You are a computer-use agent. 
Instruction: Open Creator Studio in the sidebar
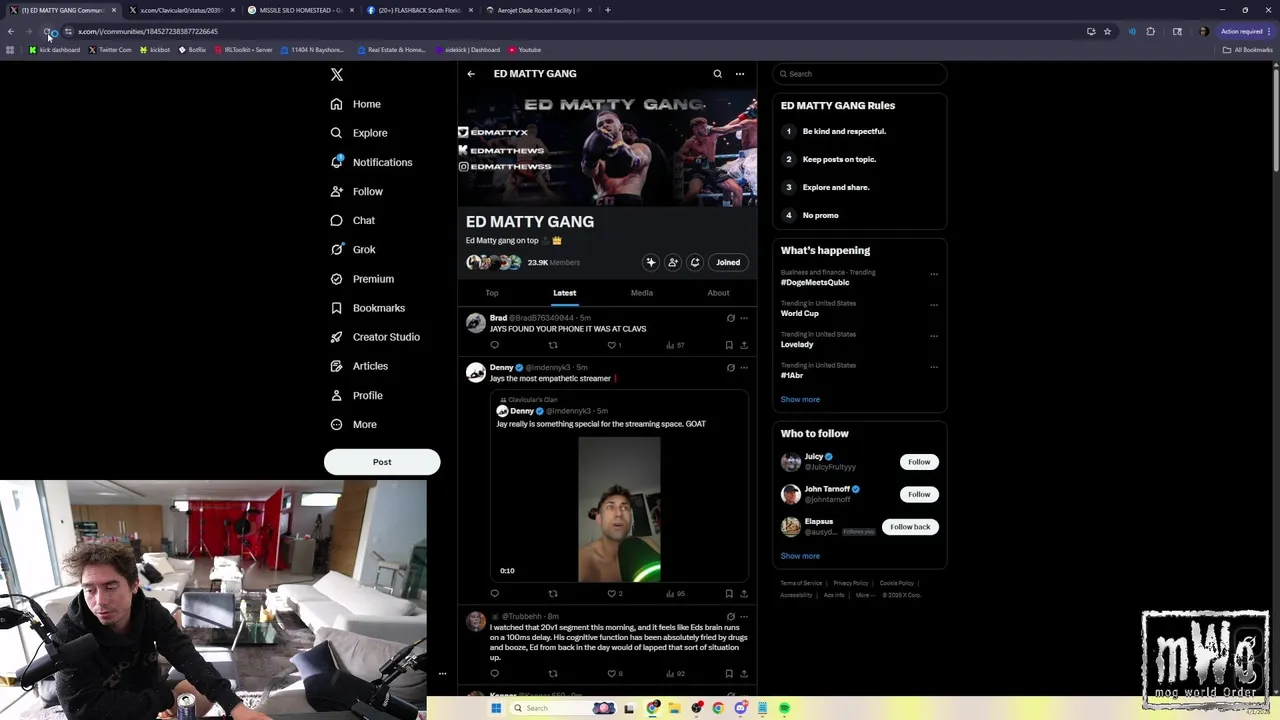pyautogui.click(x=375, y=337)
